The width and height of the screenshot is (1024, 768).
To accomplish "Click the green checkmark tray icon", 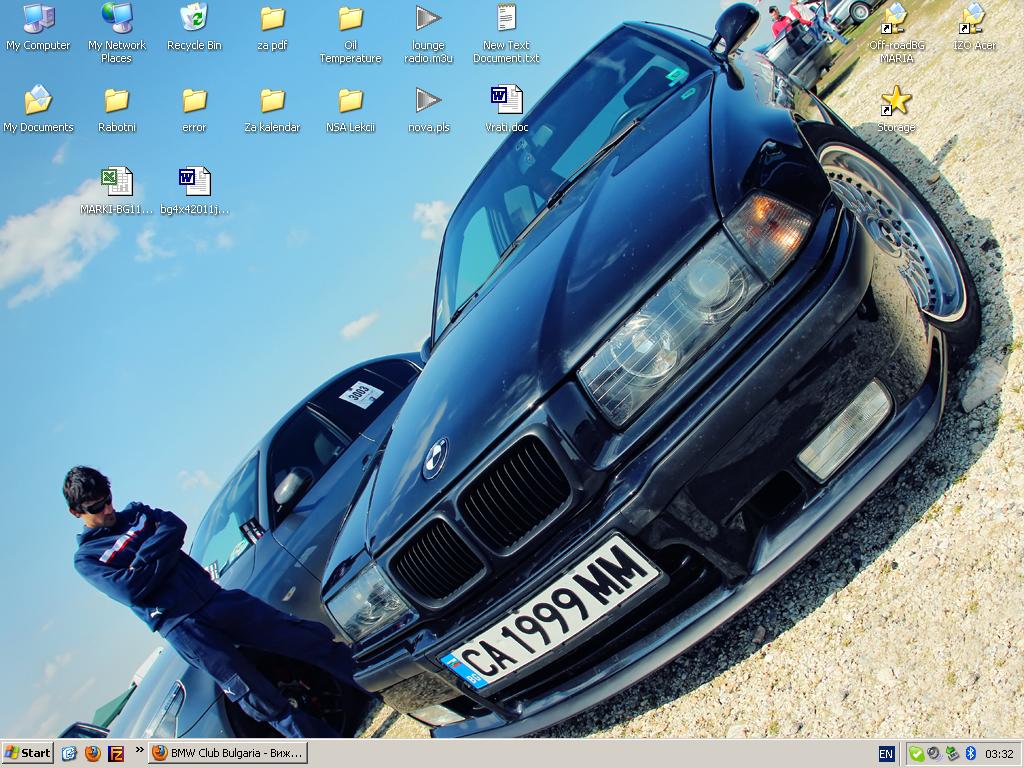I will coord(917,754).
